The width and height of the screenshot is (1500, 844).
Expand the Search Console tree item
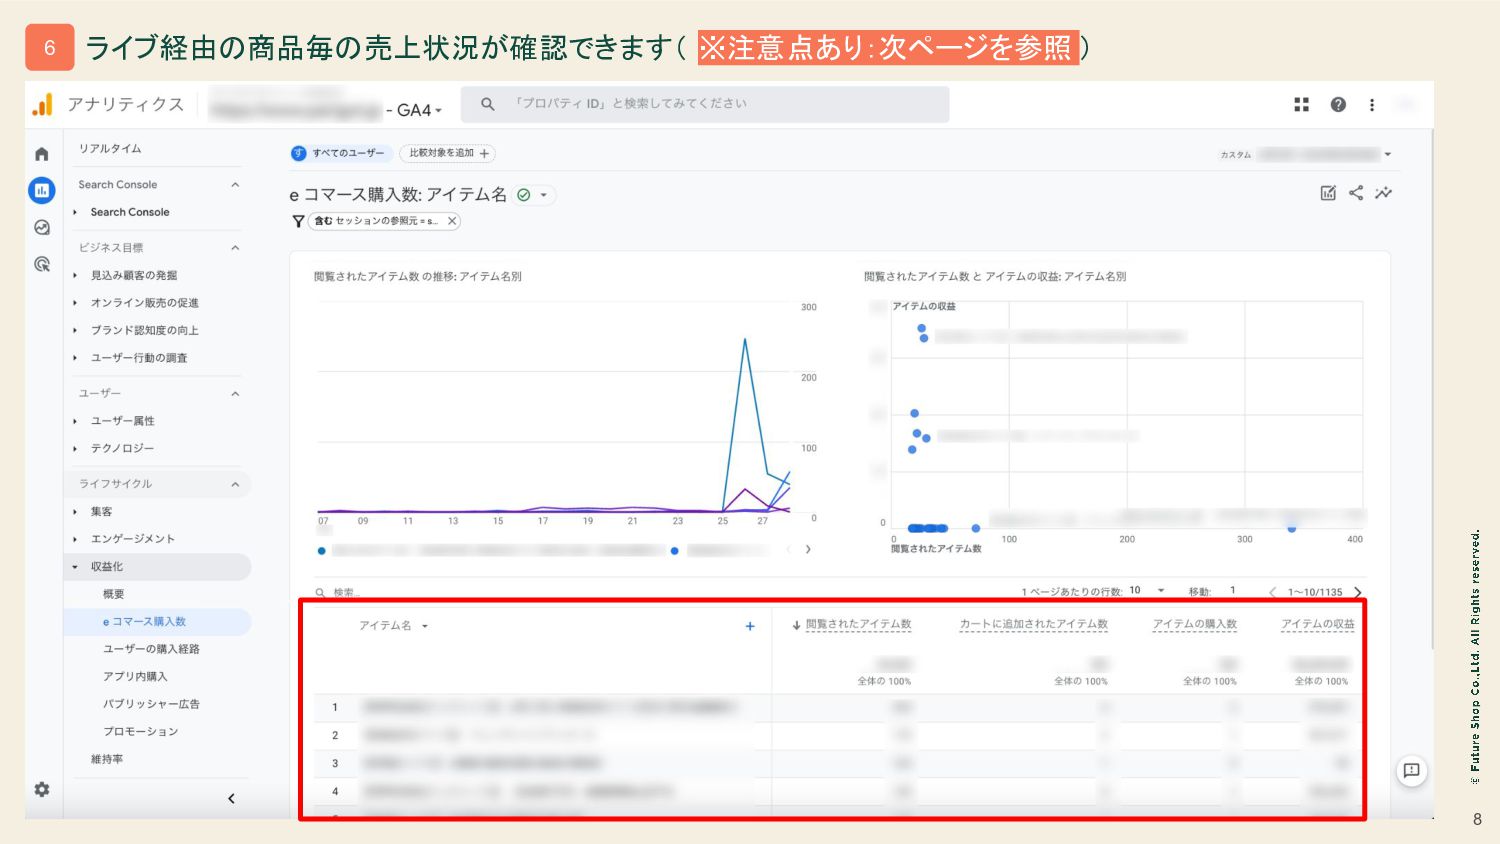[75, 212]
